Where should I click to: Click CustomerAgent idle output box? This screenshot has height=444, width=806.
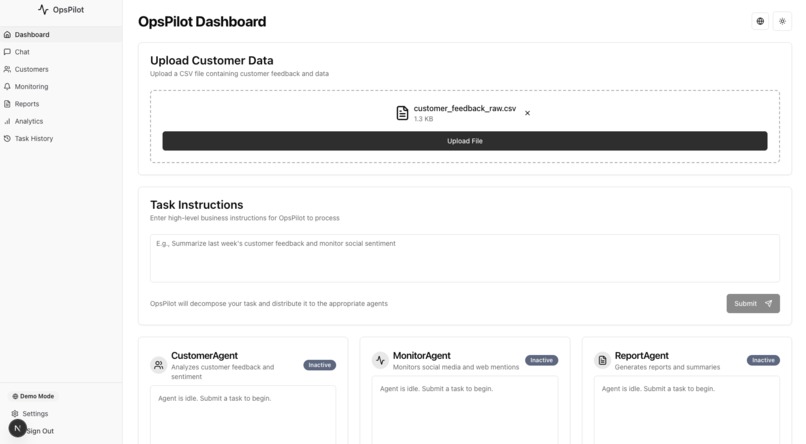click(x=243, y=414)
